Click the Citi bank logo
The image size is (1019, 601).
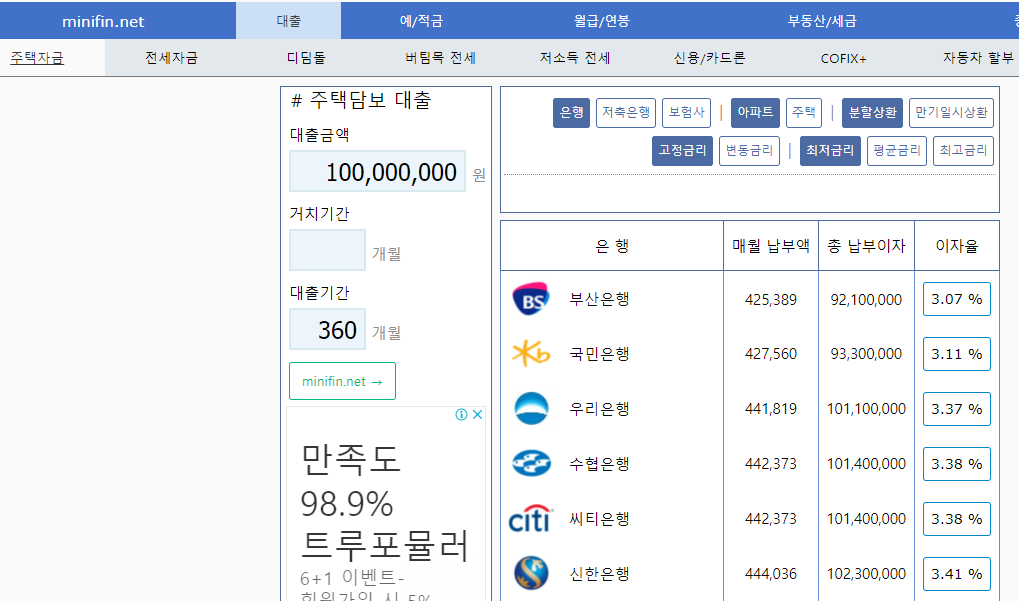pos(530,518)
